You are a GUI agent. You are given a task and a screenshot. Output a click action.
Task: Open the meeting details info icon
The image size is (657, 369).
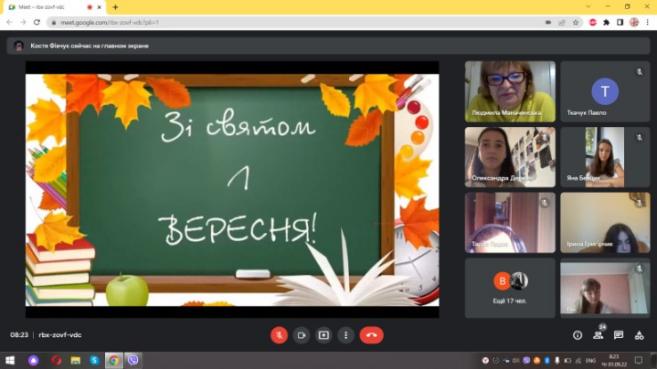click(x=577, y=335)
